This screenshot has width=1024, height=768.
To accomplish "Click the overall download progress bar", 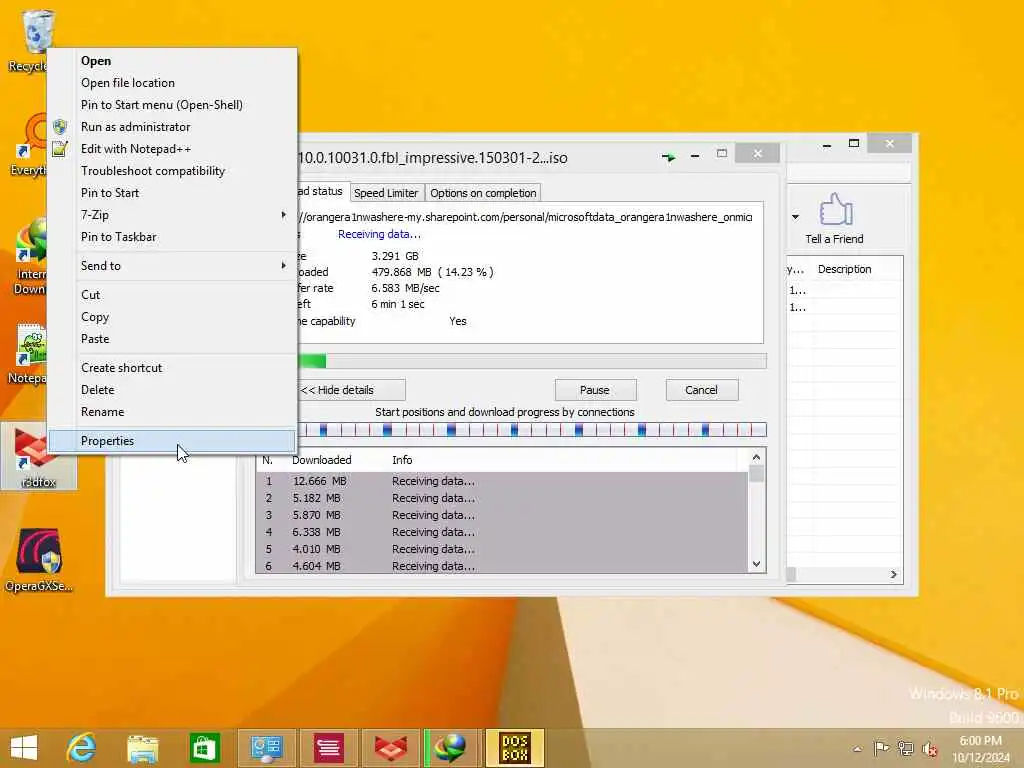I will point(532,360).
